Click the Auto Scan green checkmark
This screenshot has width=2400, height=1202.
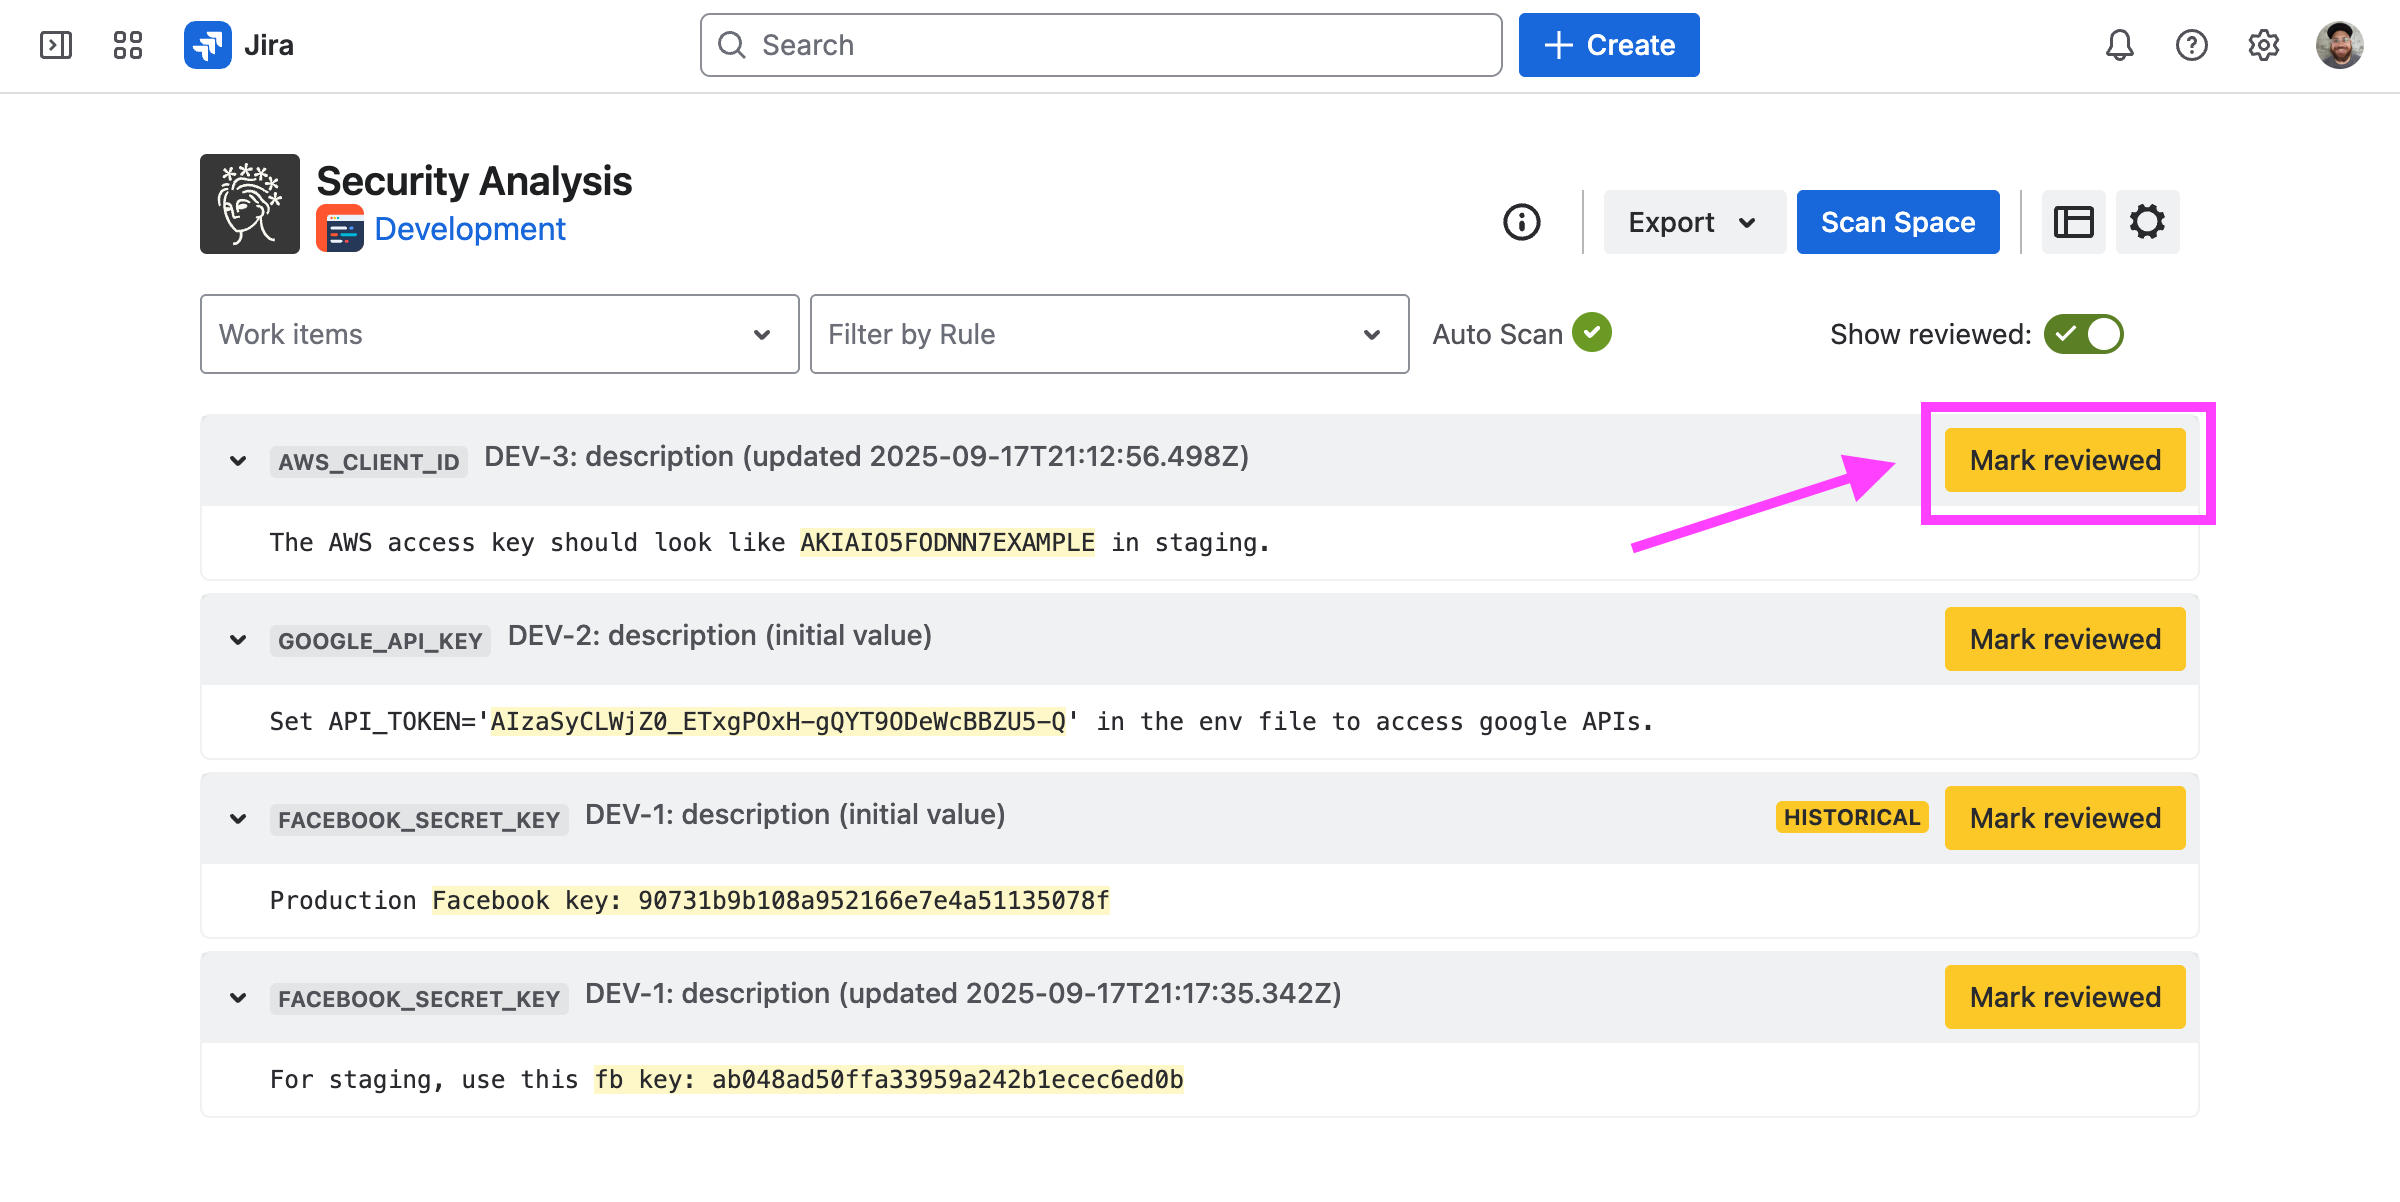tap(1592, 333)
